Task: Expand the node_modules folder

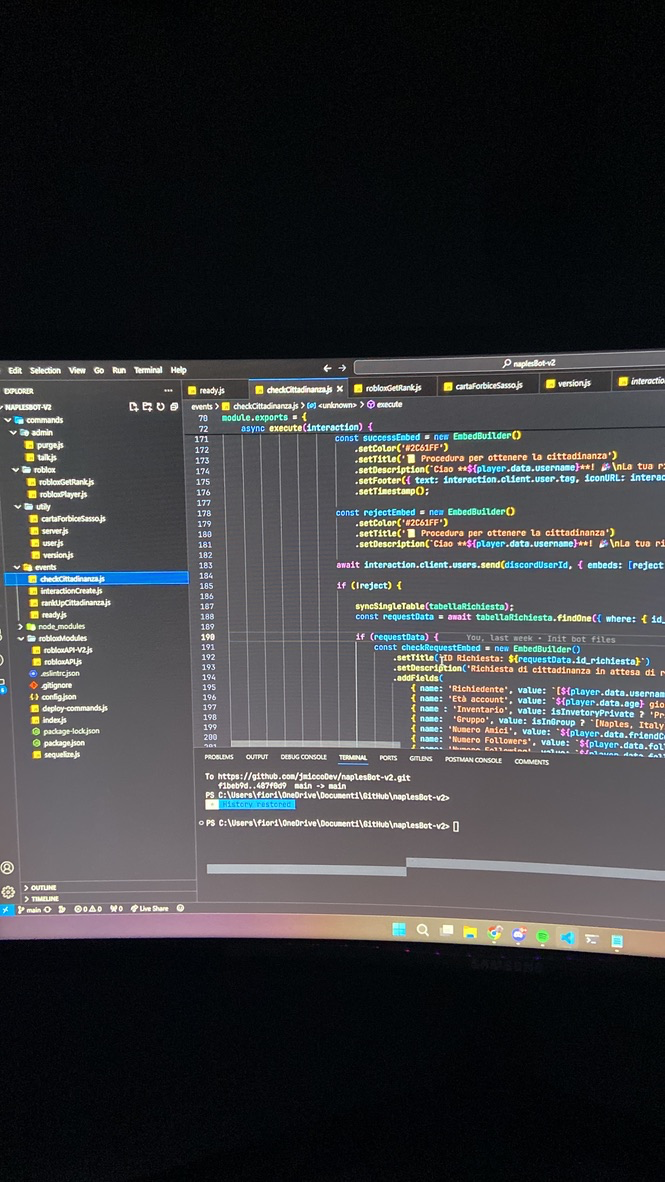Action: [61, 626]
